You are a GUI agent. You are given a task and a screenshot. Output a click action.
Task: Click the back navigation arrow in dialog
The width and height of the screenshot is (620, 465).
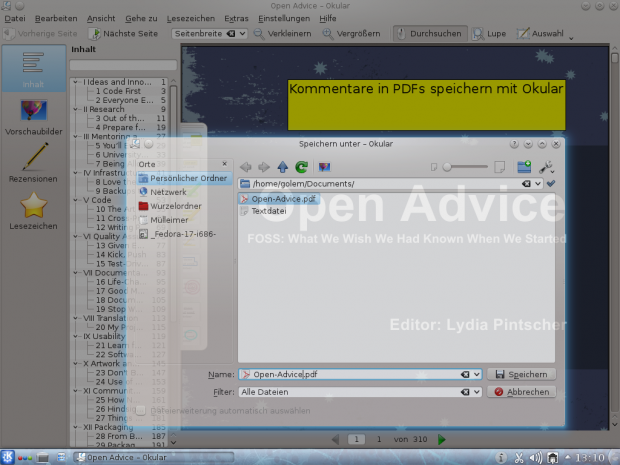point(246,167)
